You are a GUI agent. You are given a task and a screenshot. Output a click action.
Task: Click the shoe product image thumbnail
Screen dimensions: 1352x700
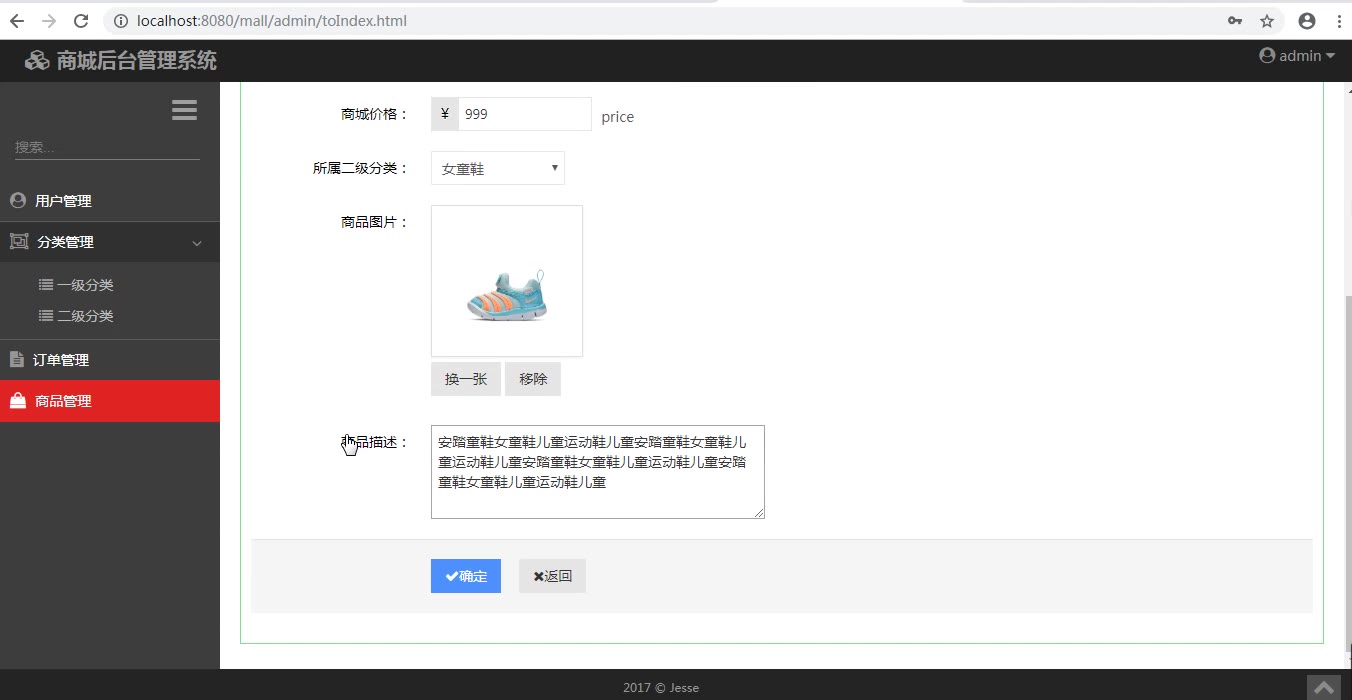[507, 281]
